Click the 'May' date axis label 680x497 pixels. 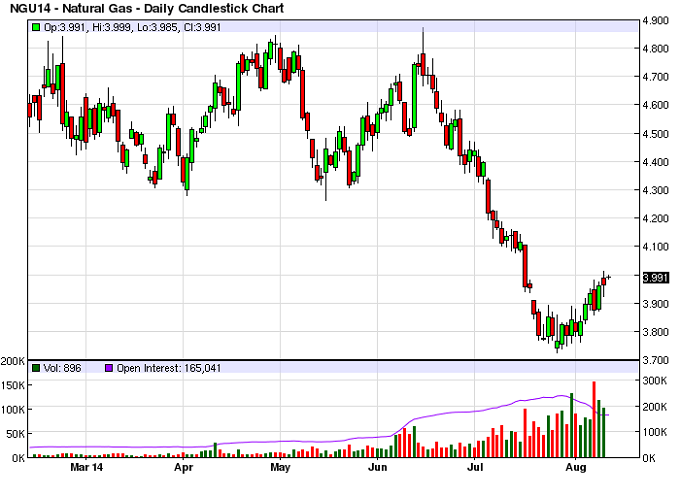pyautogui.click(x=280, y=468)
